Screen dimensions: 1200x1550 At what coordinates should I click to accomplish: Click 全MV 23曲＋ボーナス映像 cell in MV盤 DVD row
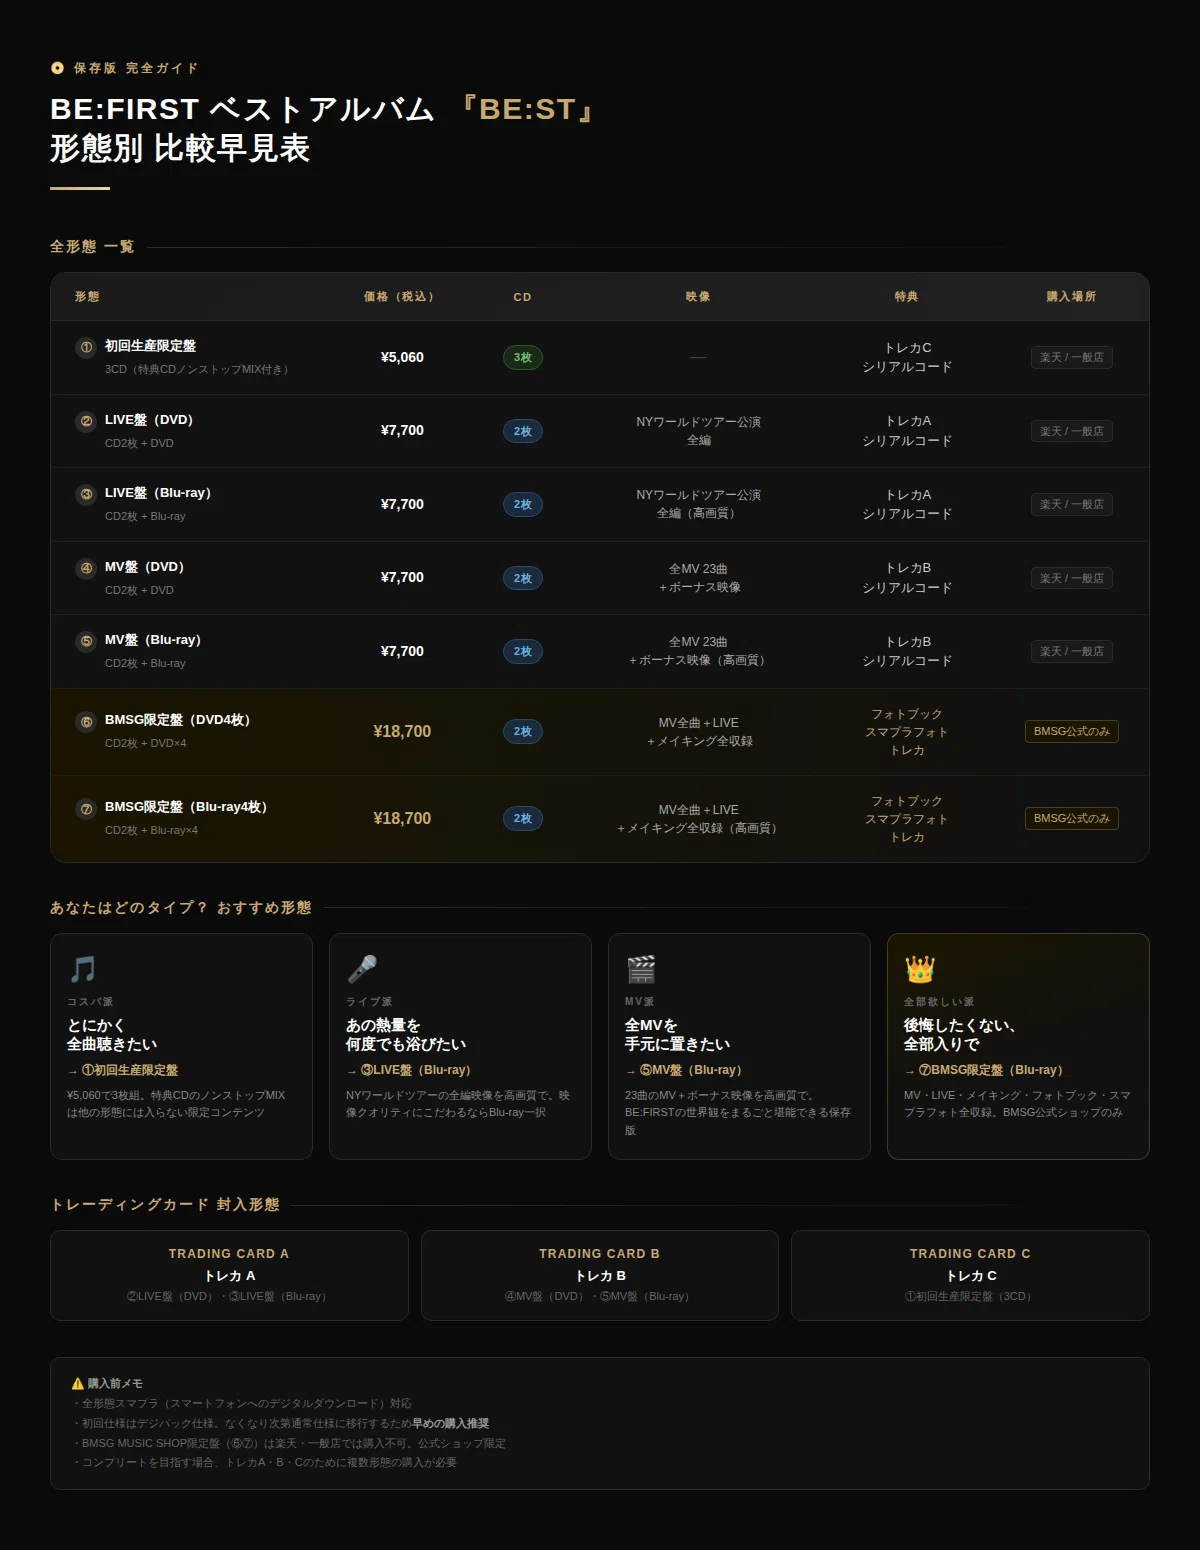[698, 578]
